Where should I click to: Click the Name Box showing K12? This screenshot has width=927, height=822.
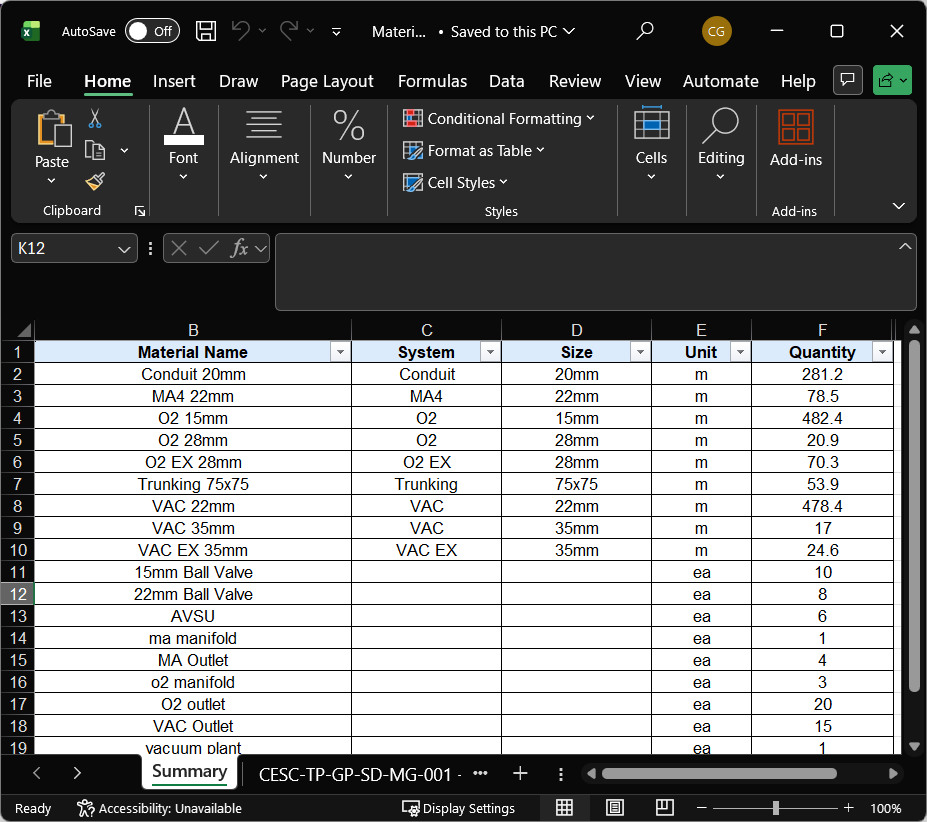coord(74,248)
